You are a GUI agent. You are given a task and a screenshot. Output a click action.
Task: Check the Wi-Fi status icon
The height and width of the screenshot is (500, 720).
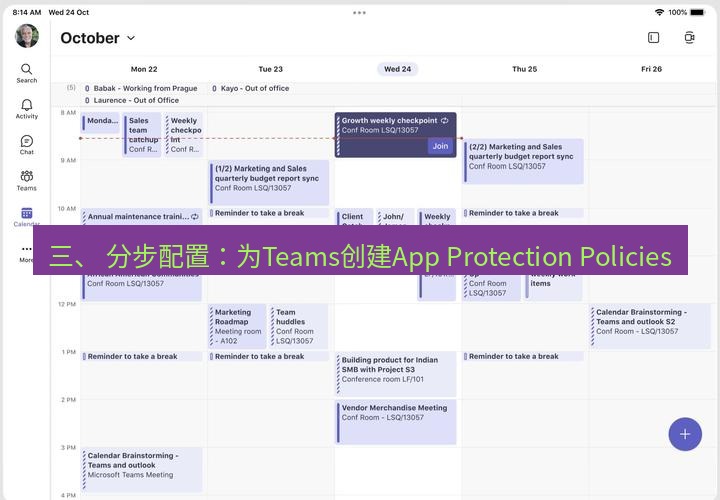point(659,12)
